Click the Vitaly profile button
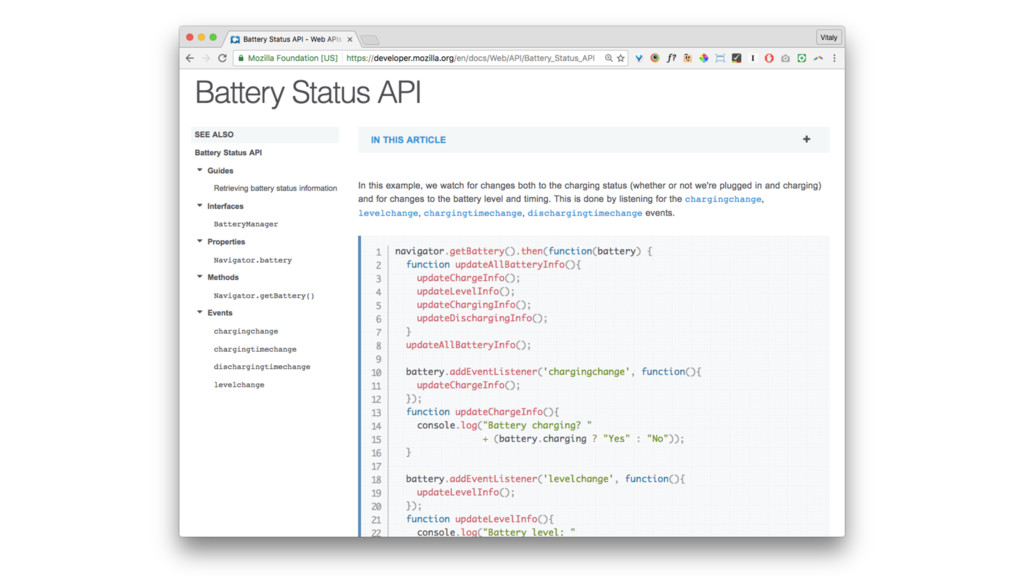The height and width of the screenshot is (576, 1024). coord(829,38)
